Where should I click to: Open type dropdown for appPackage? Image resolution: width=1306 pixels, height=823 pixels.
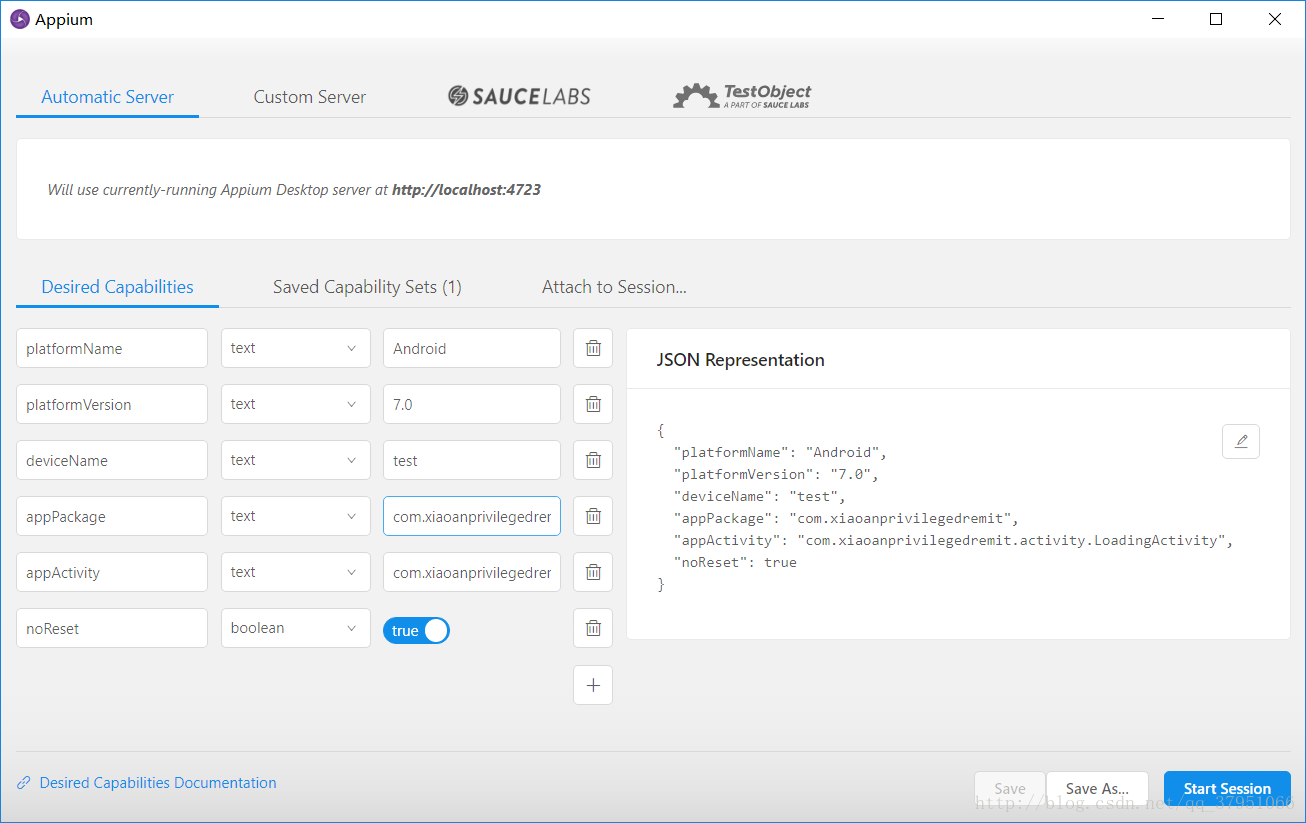coord(296,516)
